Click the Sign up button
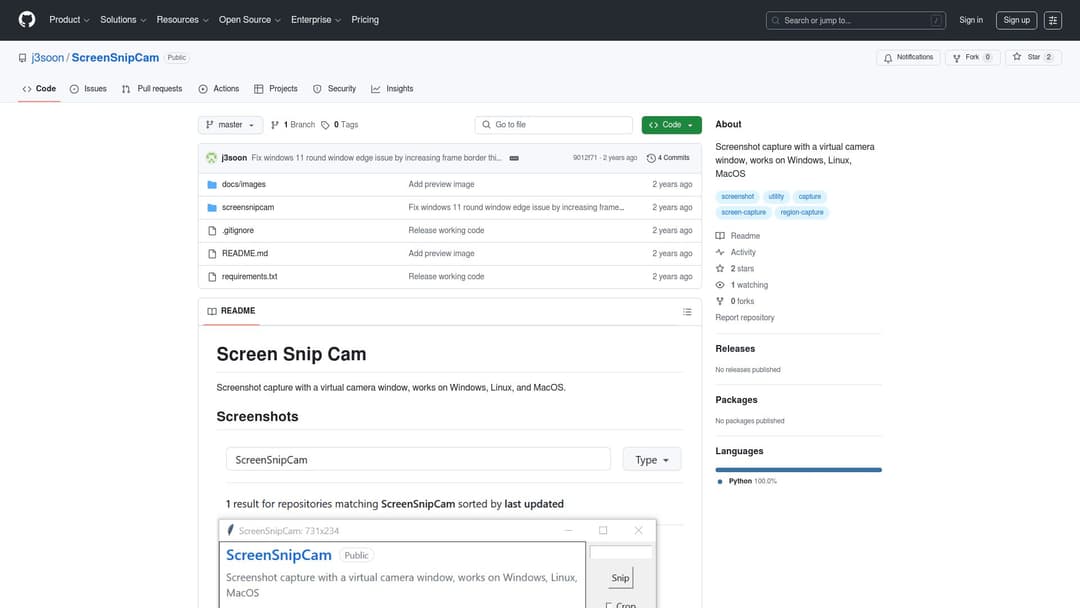 [1017, 20]
